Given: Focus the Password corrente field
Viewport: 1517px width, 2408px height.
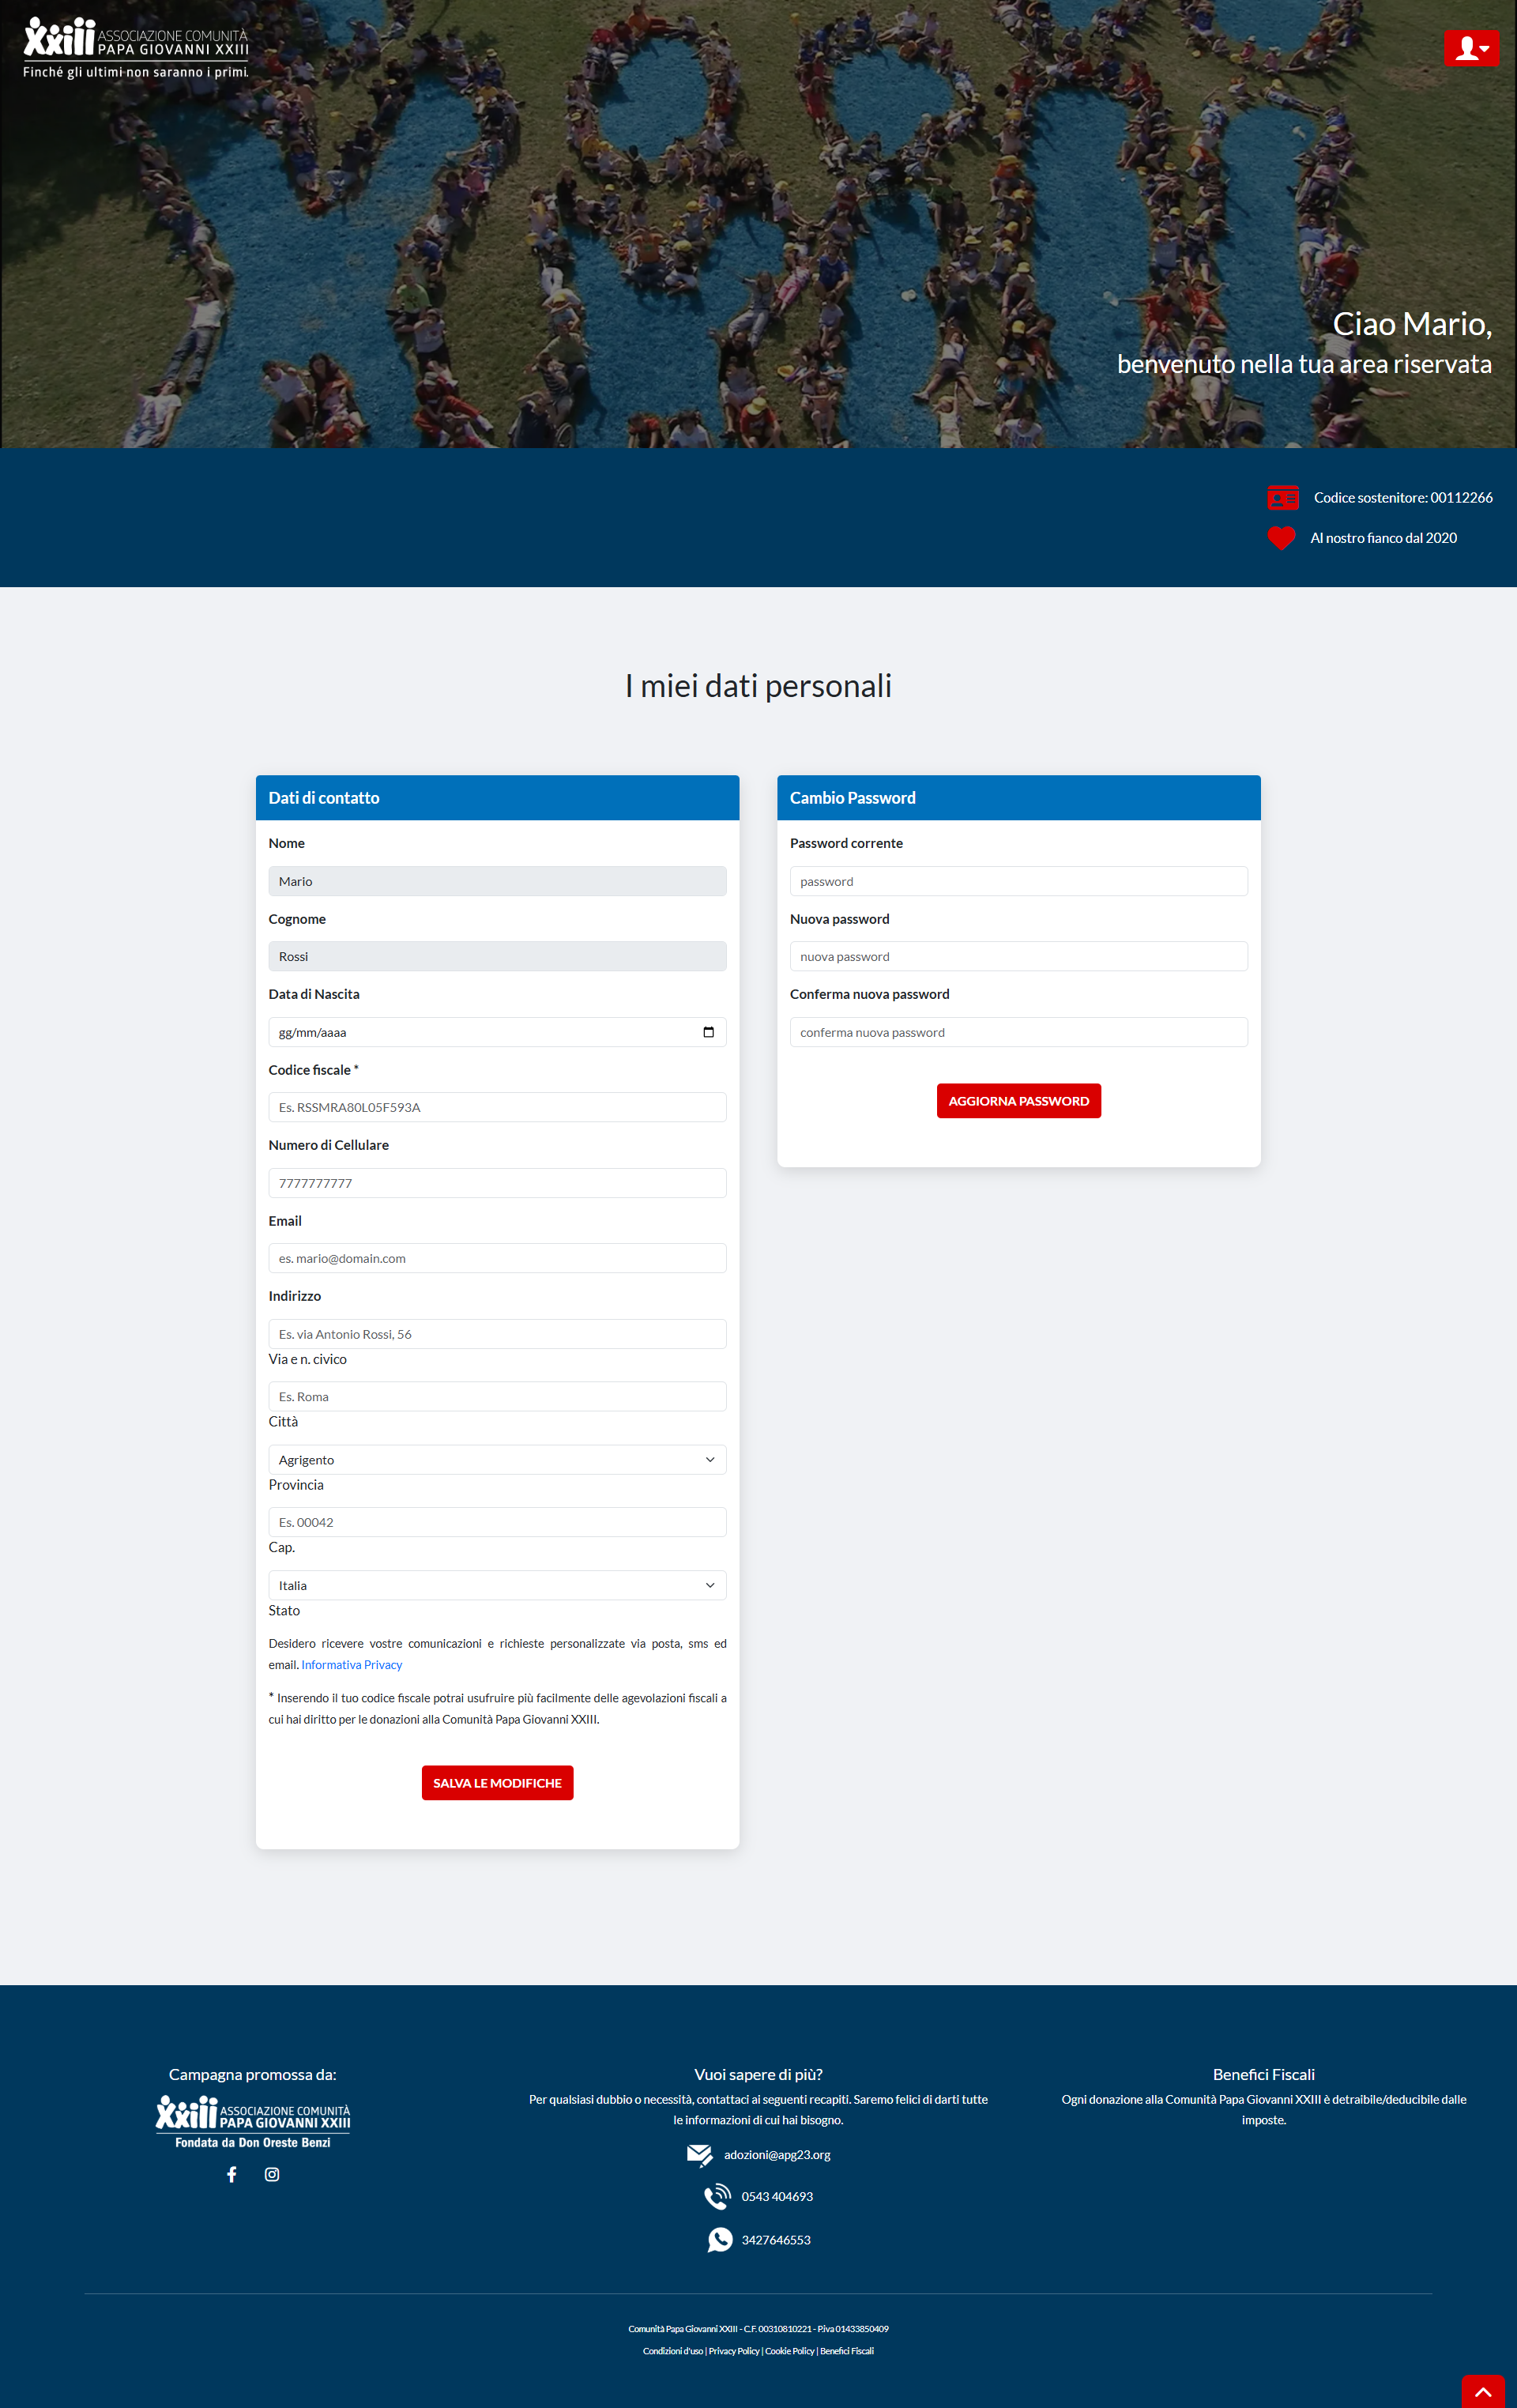Looking at the screenshot, I should 1018,881.
